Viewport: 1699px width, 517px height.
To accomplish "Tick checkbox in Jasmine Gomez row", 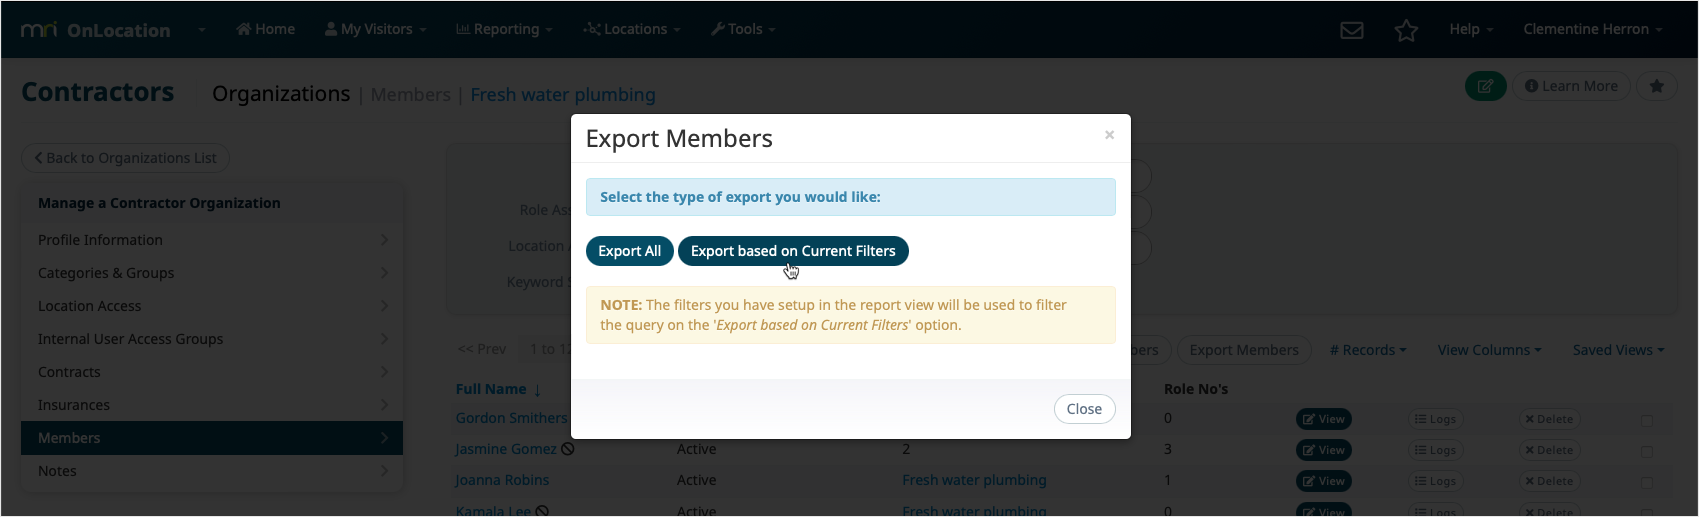I will coord(1647,452).
